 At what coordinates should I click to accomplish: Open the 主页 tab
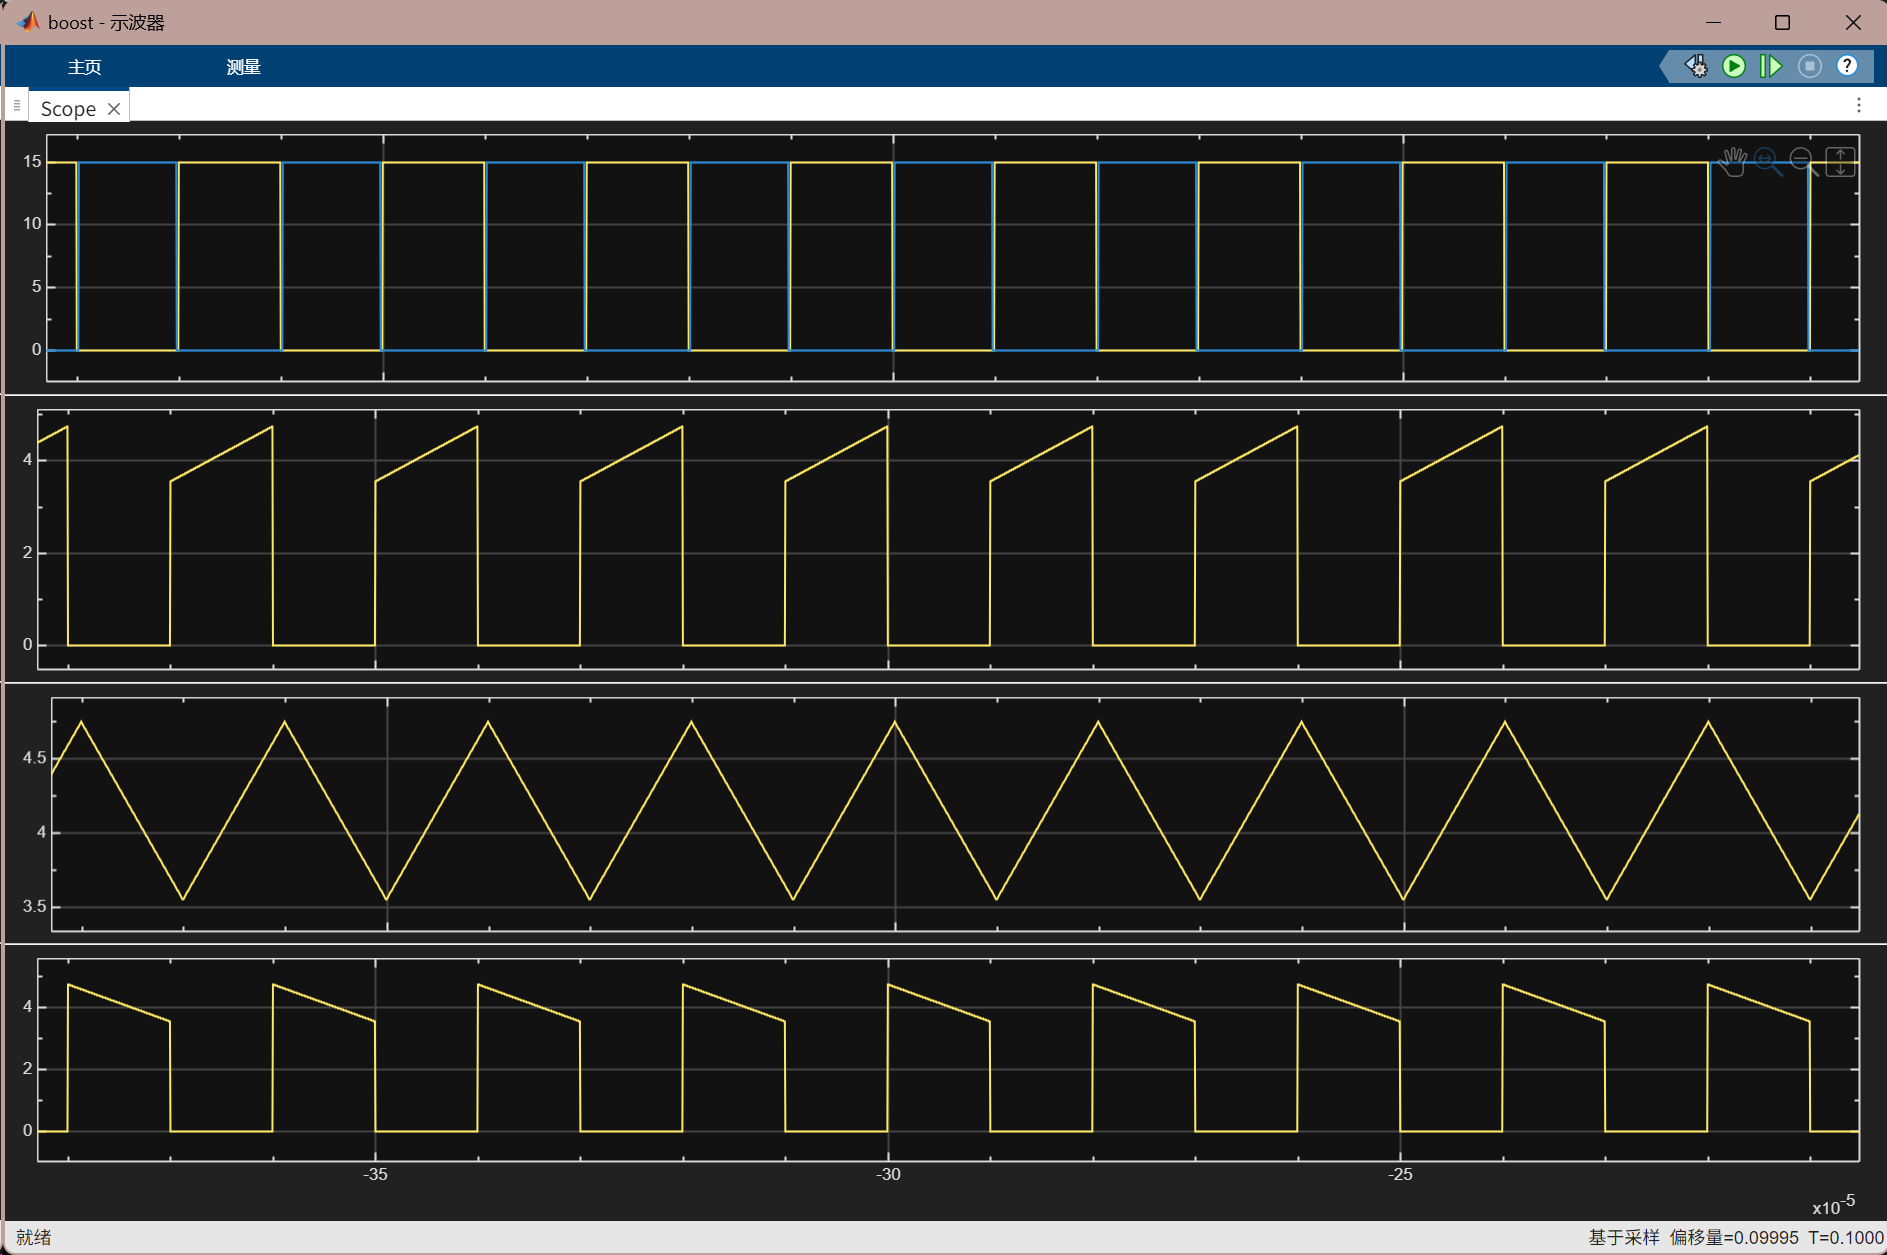[x=84, y=67]
